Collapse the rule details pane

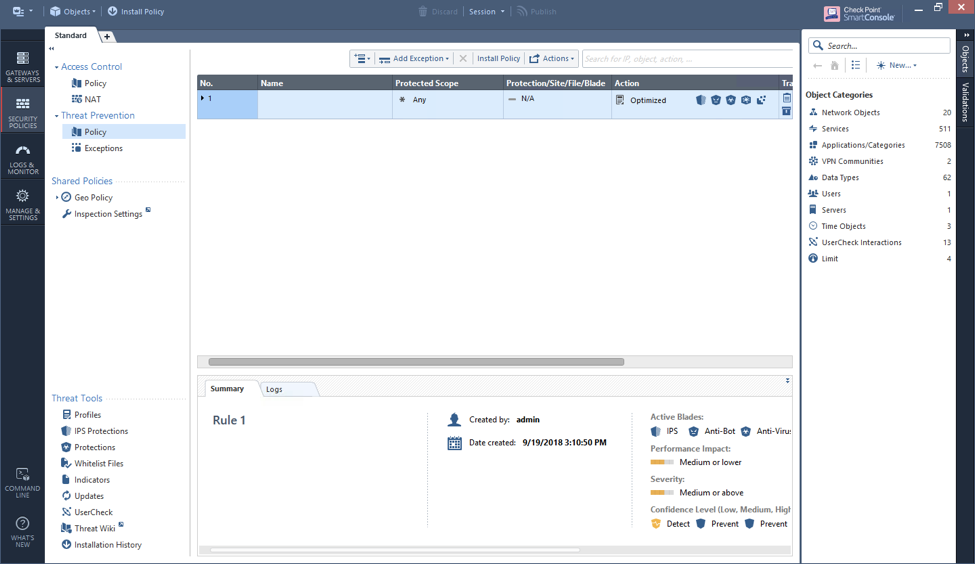(787, 381)
